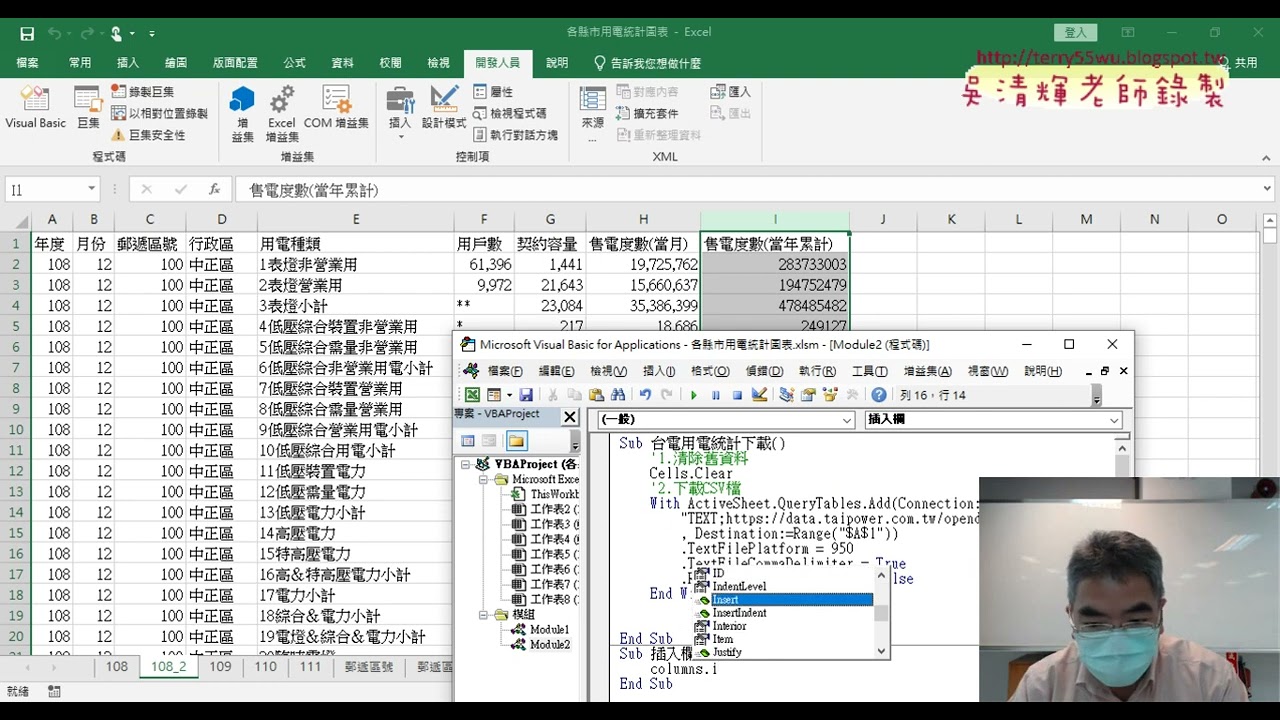Select column E header in the worksheet
This screenshot has width=1280, height=720.
[355, 220]
